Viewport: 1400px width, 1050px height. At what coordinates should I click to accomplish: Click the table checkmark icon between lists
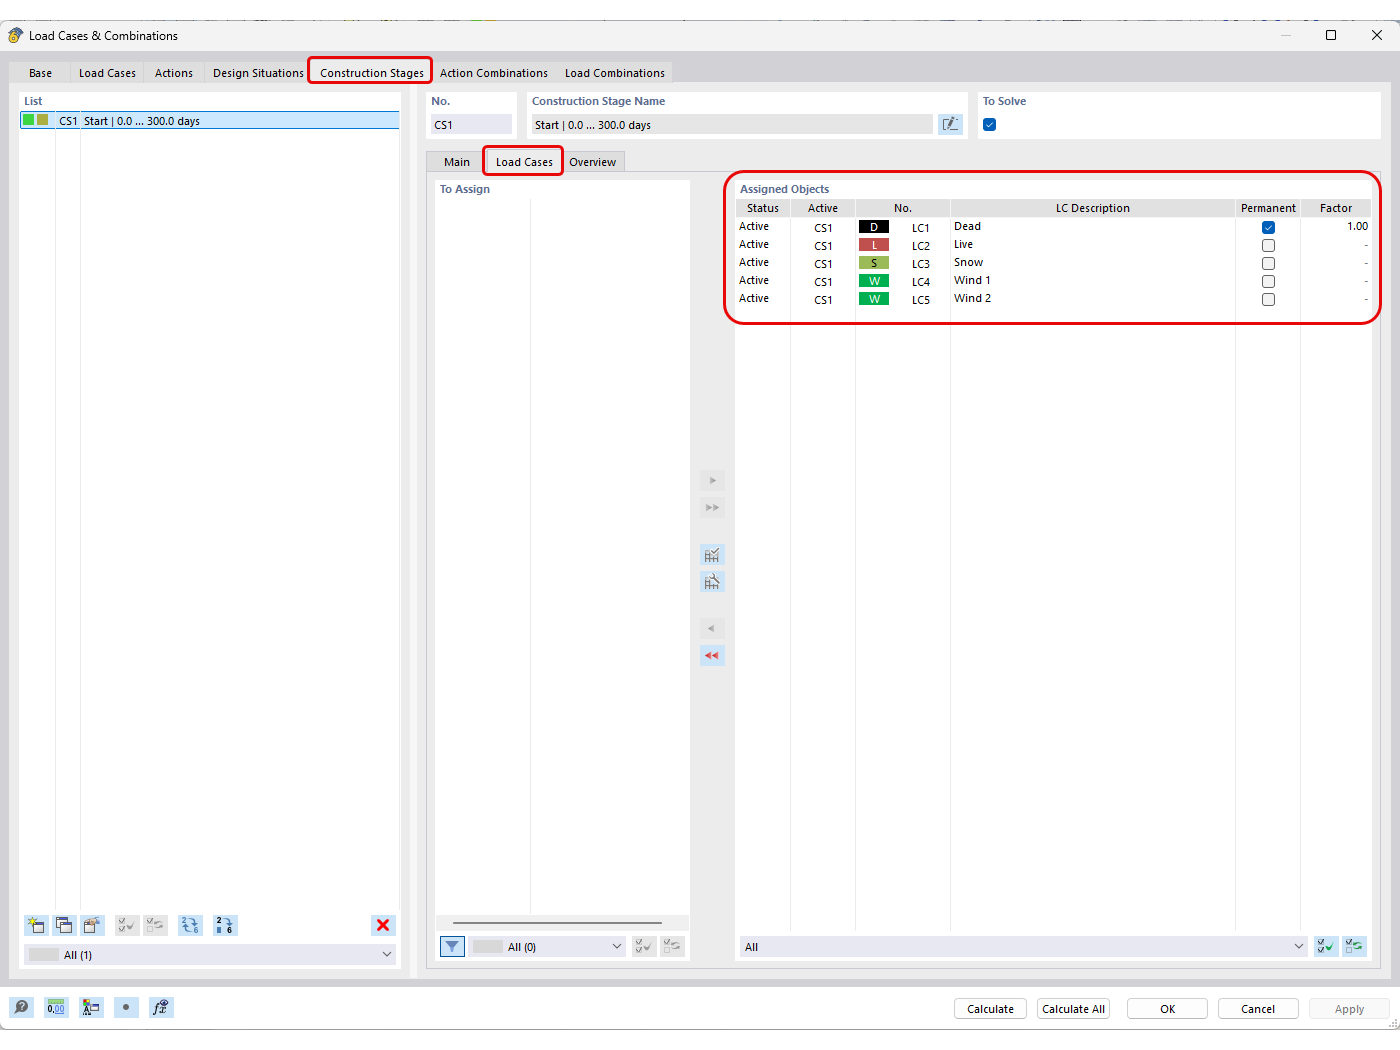point(712,555)
